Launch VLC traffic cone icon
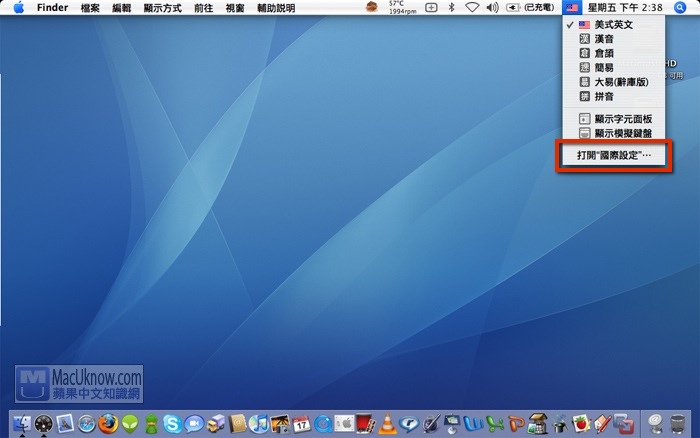Screen dimensions: 700x438 387,423
